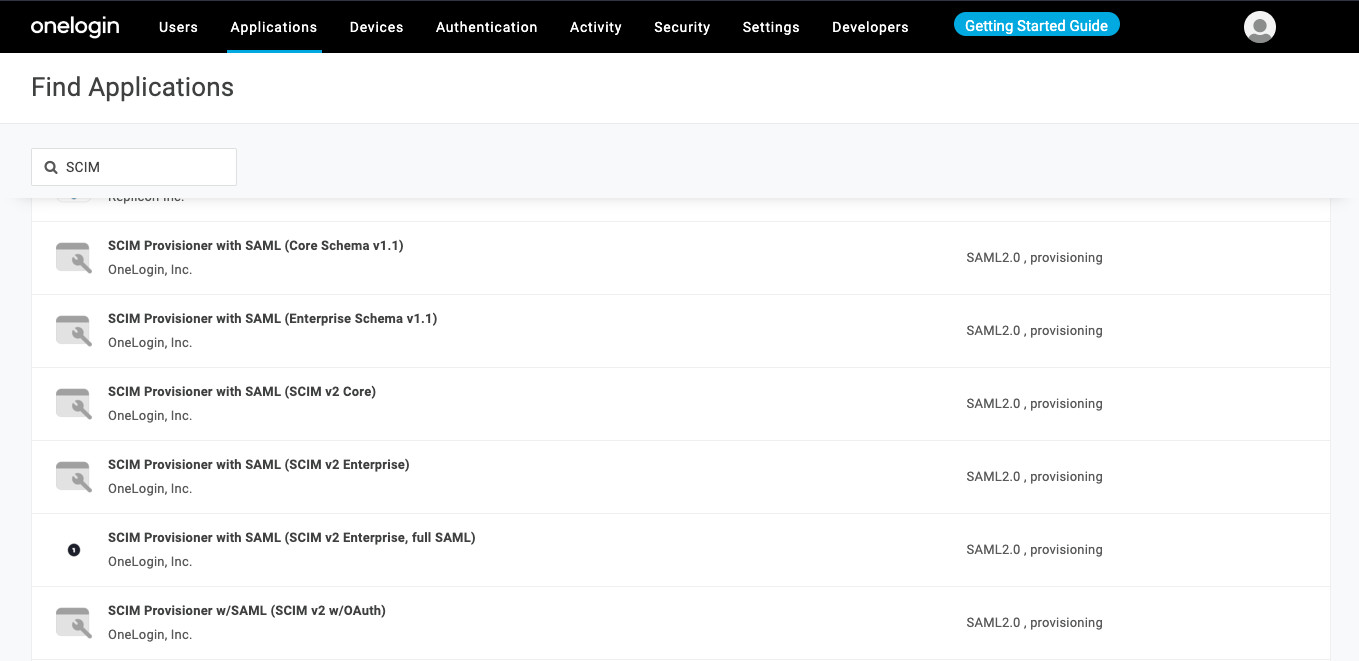Open the Settings section
Viewport: 1359px width, 661px height.
tap(770, 27)
